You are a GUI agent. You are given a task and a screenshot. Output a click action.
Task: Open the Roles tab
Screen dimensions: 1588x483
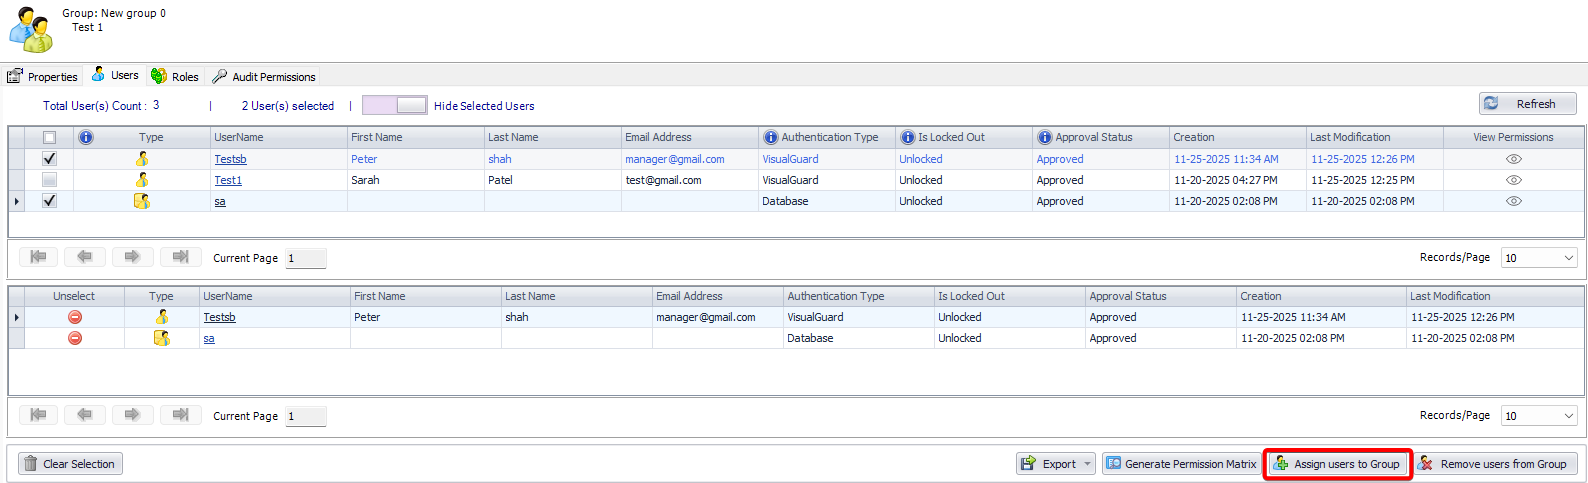(175, 77)
